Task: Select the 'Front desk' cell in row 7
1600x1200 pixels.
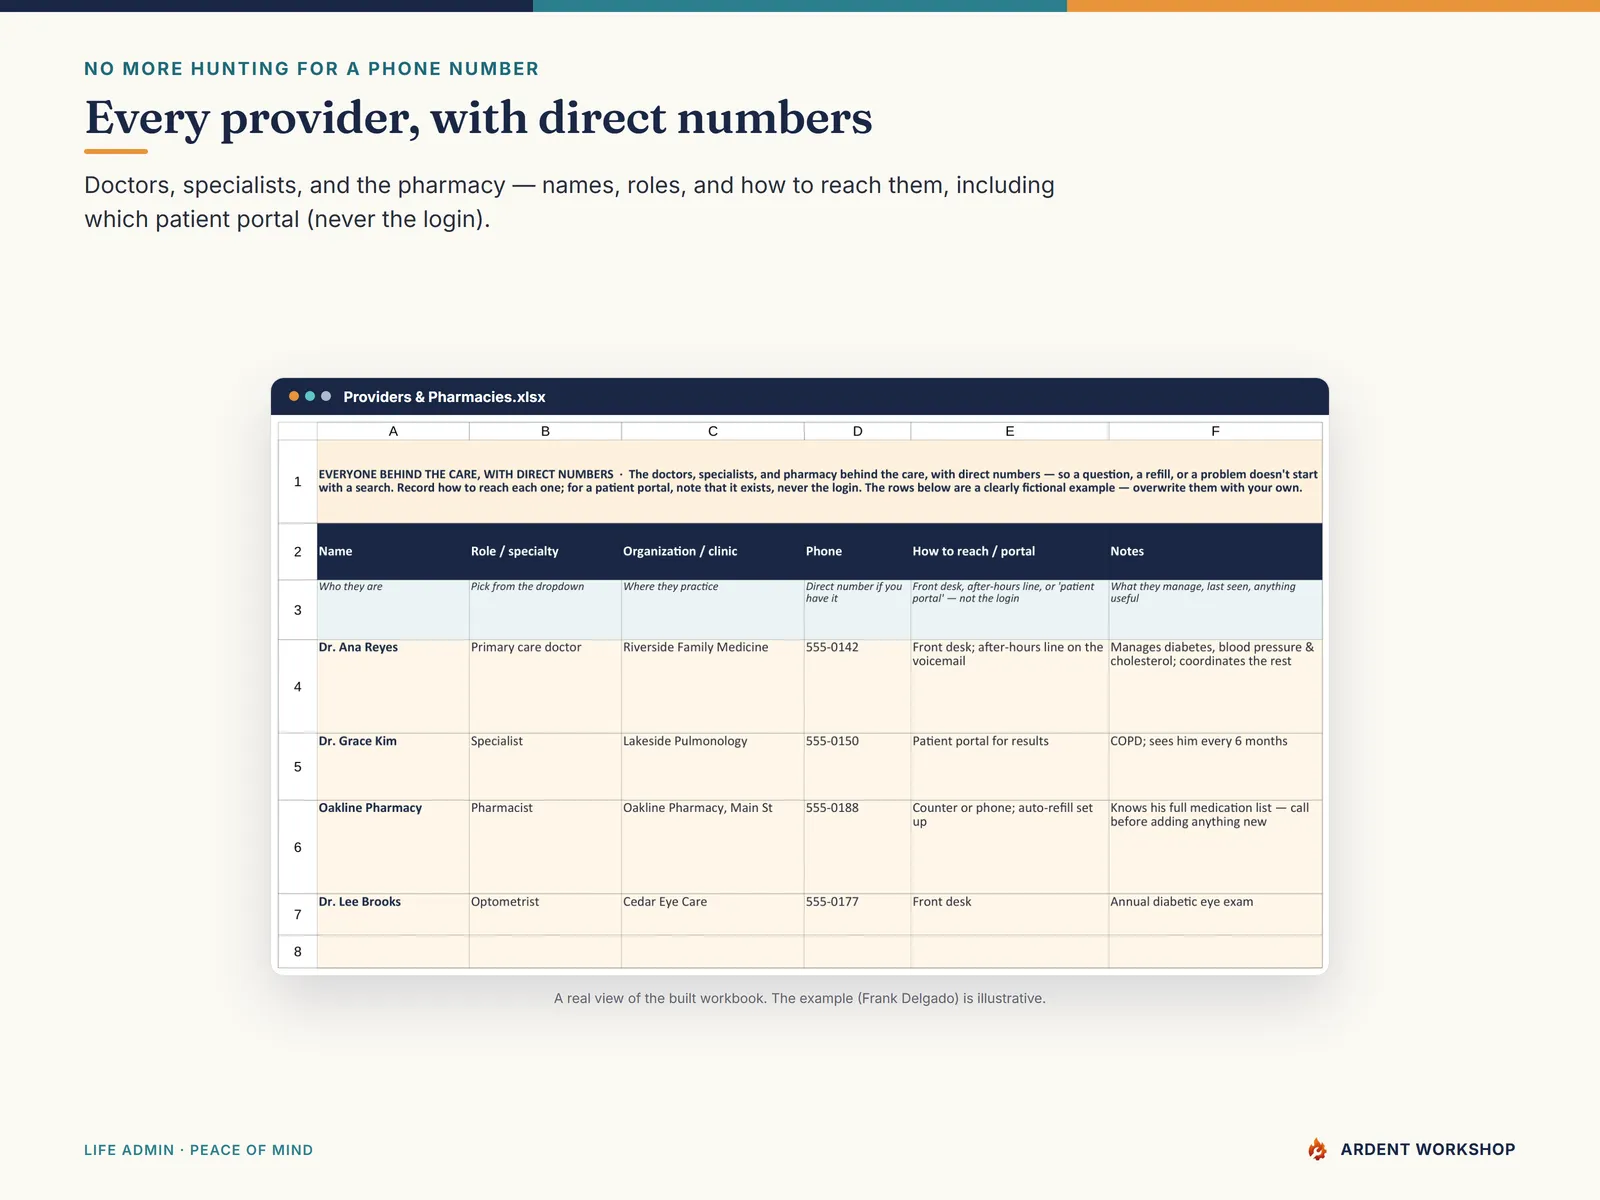Action: tap(1010, 914)
